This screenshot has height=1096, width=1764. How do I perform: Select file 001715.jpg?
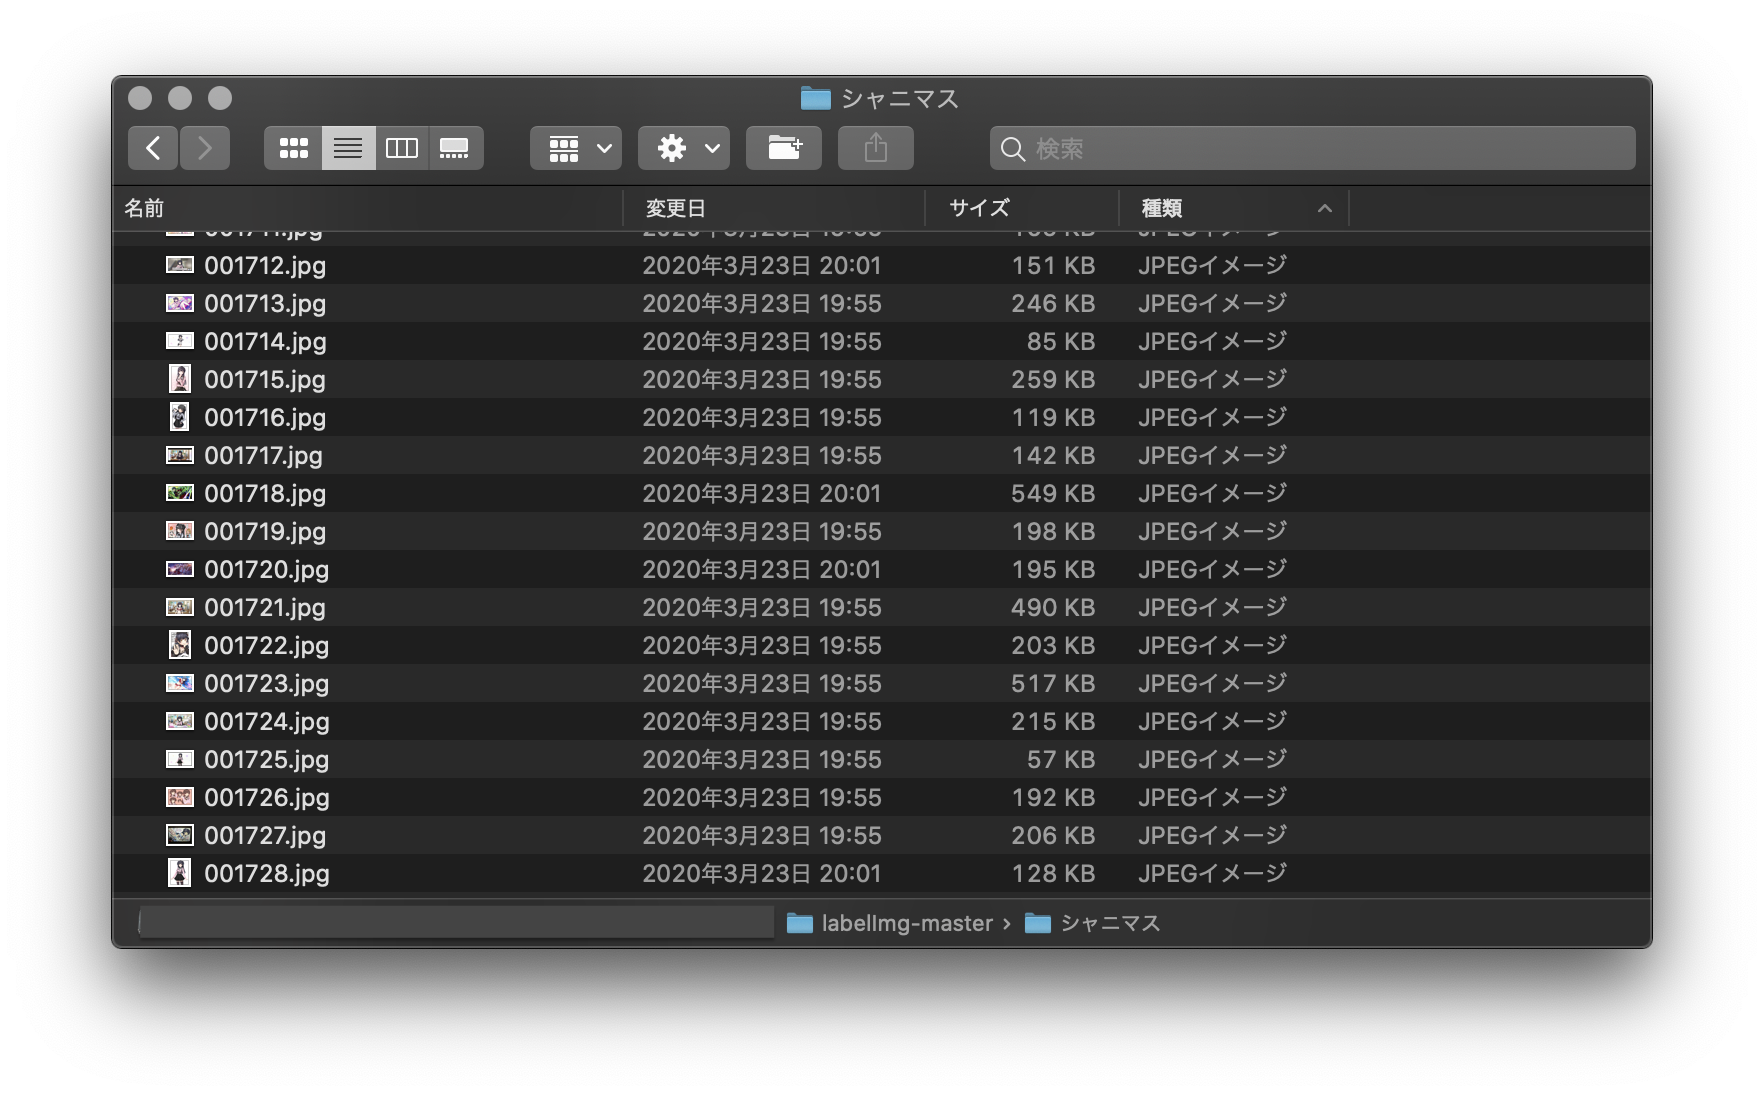coord(265,379)
